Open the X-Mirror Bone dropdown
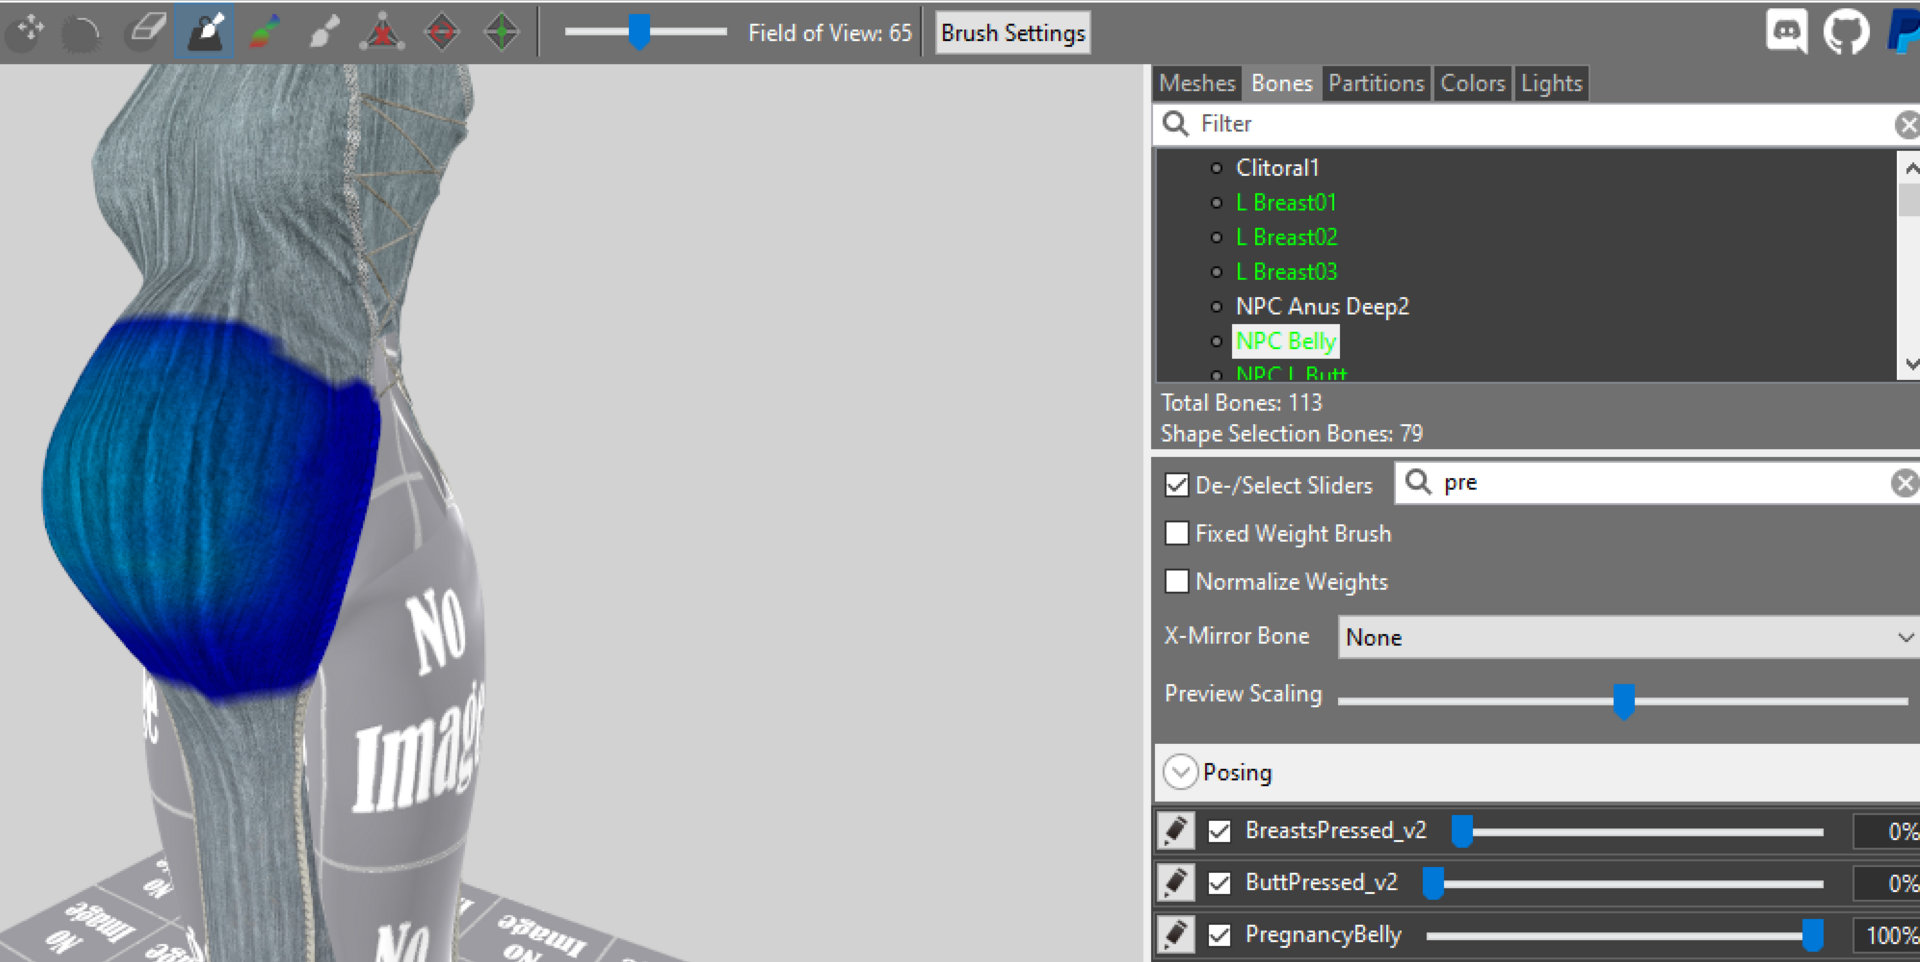The image size is (1920, 962). [x=1628, y=637]
